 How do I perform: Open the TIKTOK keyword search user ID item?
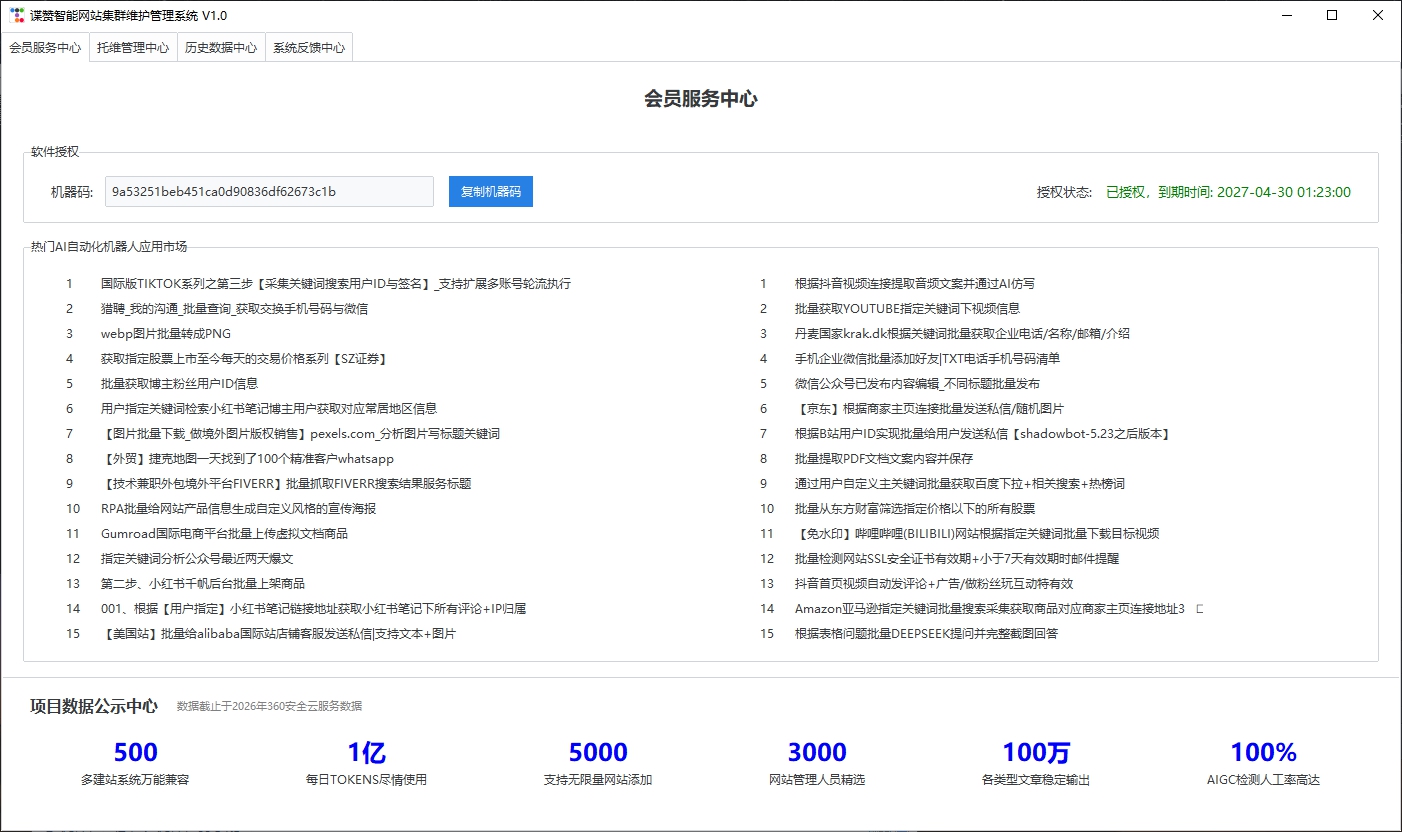click(336, 284)
